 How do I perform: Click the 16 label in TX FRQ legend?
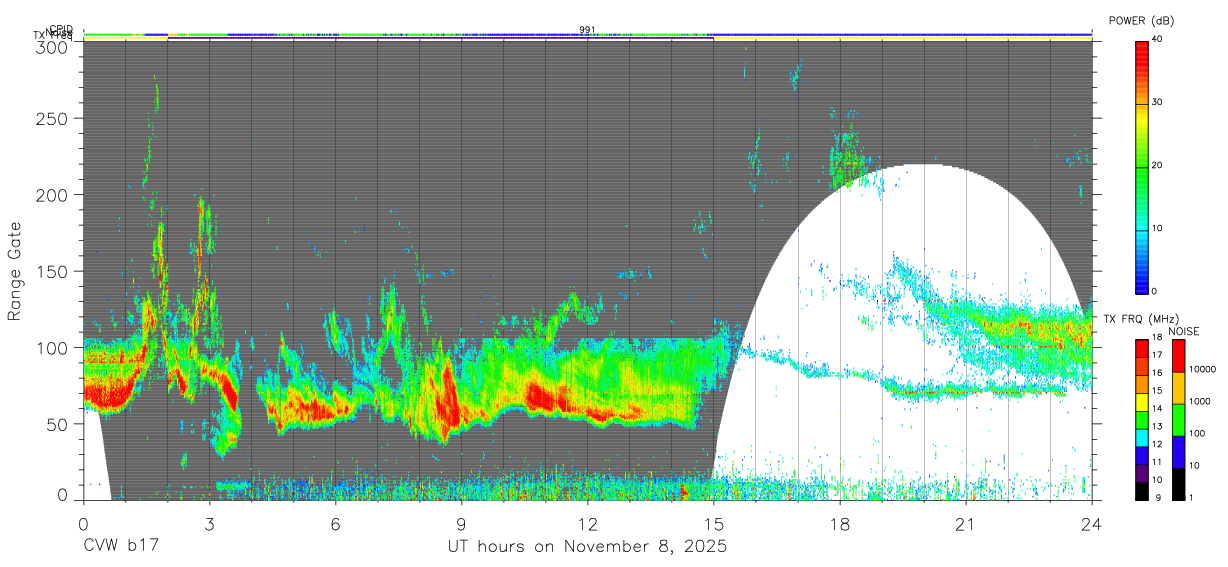[1155, 372]
